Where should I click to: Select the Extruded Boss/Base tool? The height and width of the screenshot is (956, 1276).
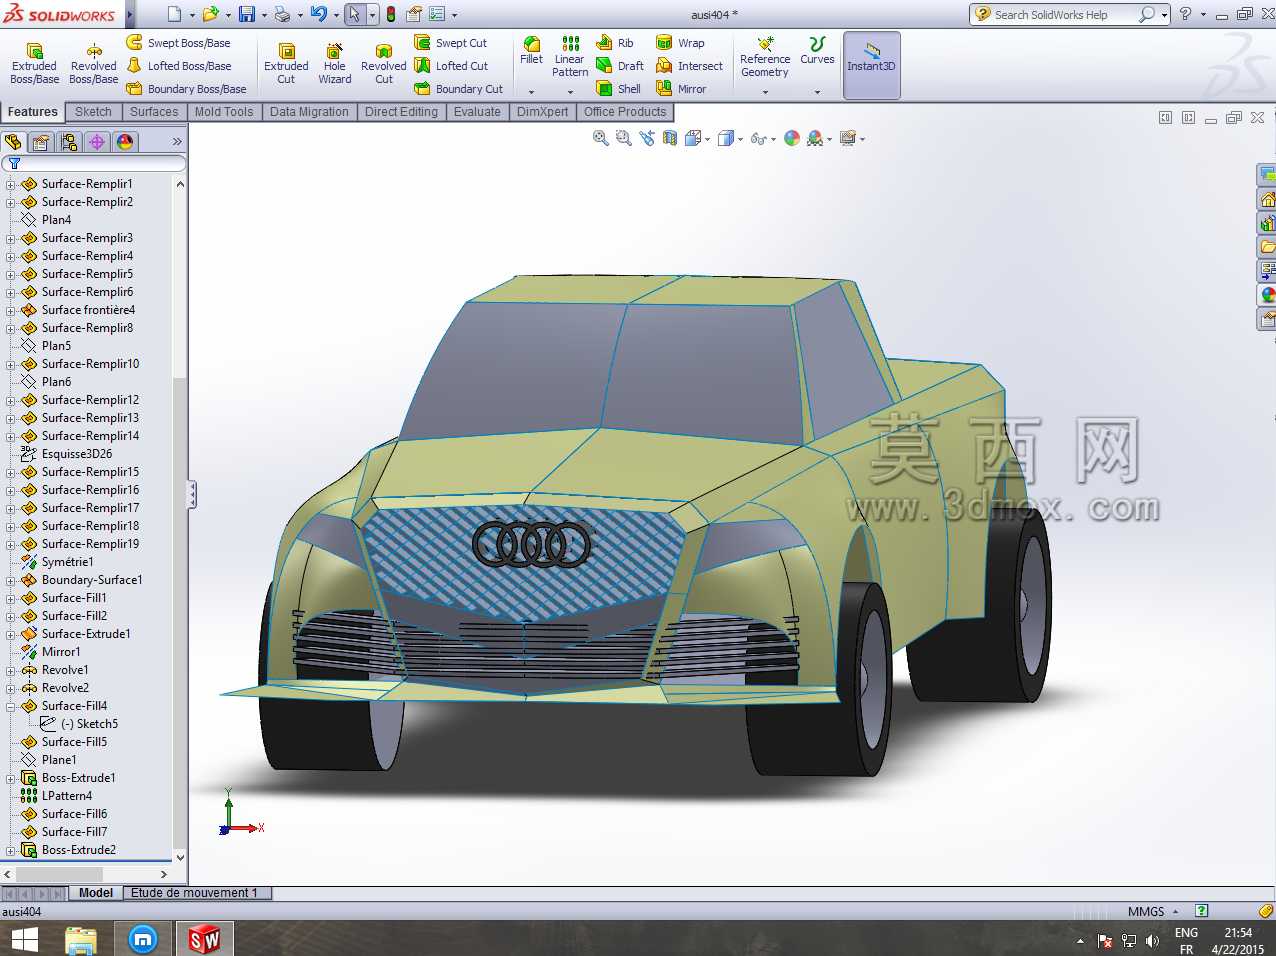click(x=34, y=64)
